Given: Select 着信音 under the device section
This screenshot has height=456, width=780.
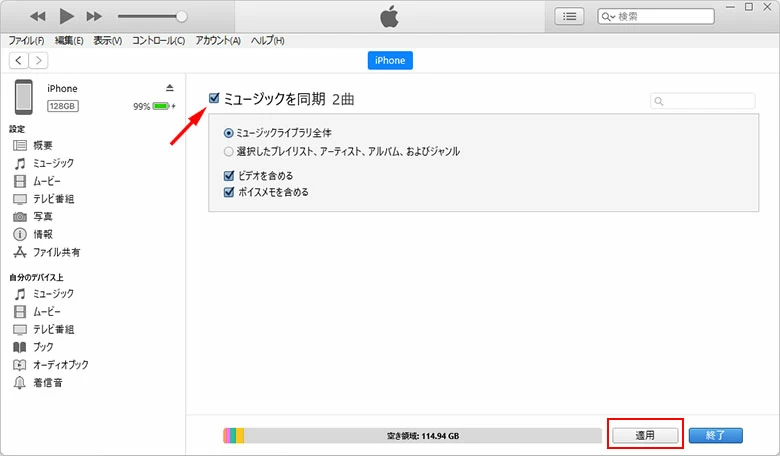Looking at the screenshot, I should pos(48,383).
